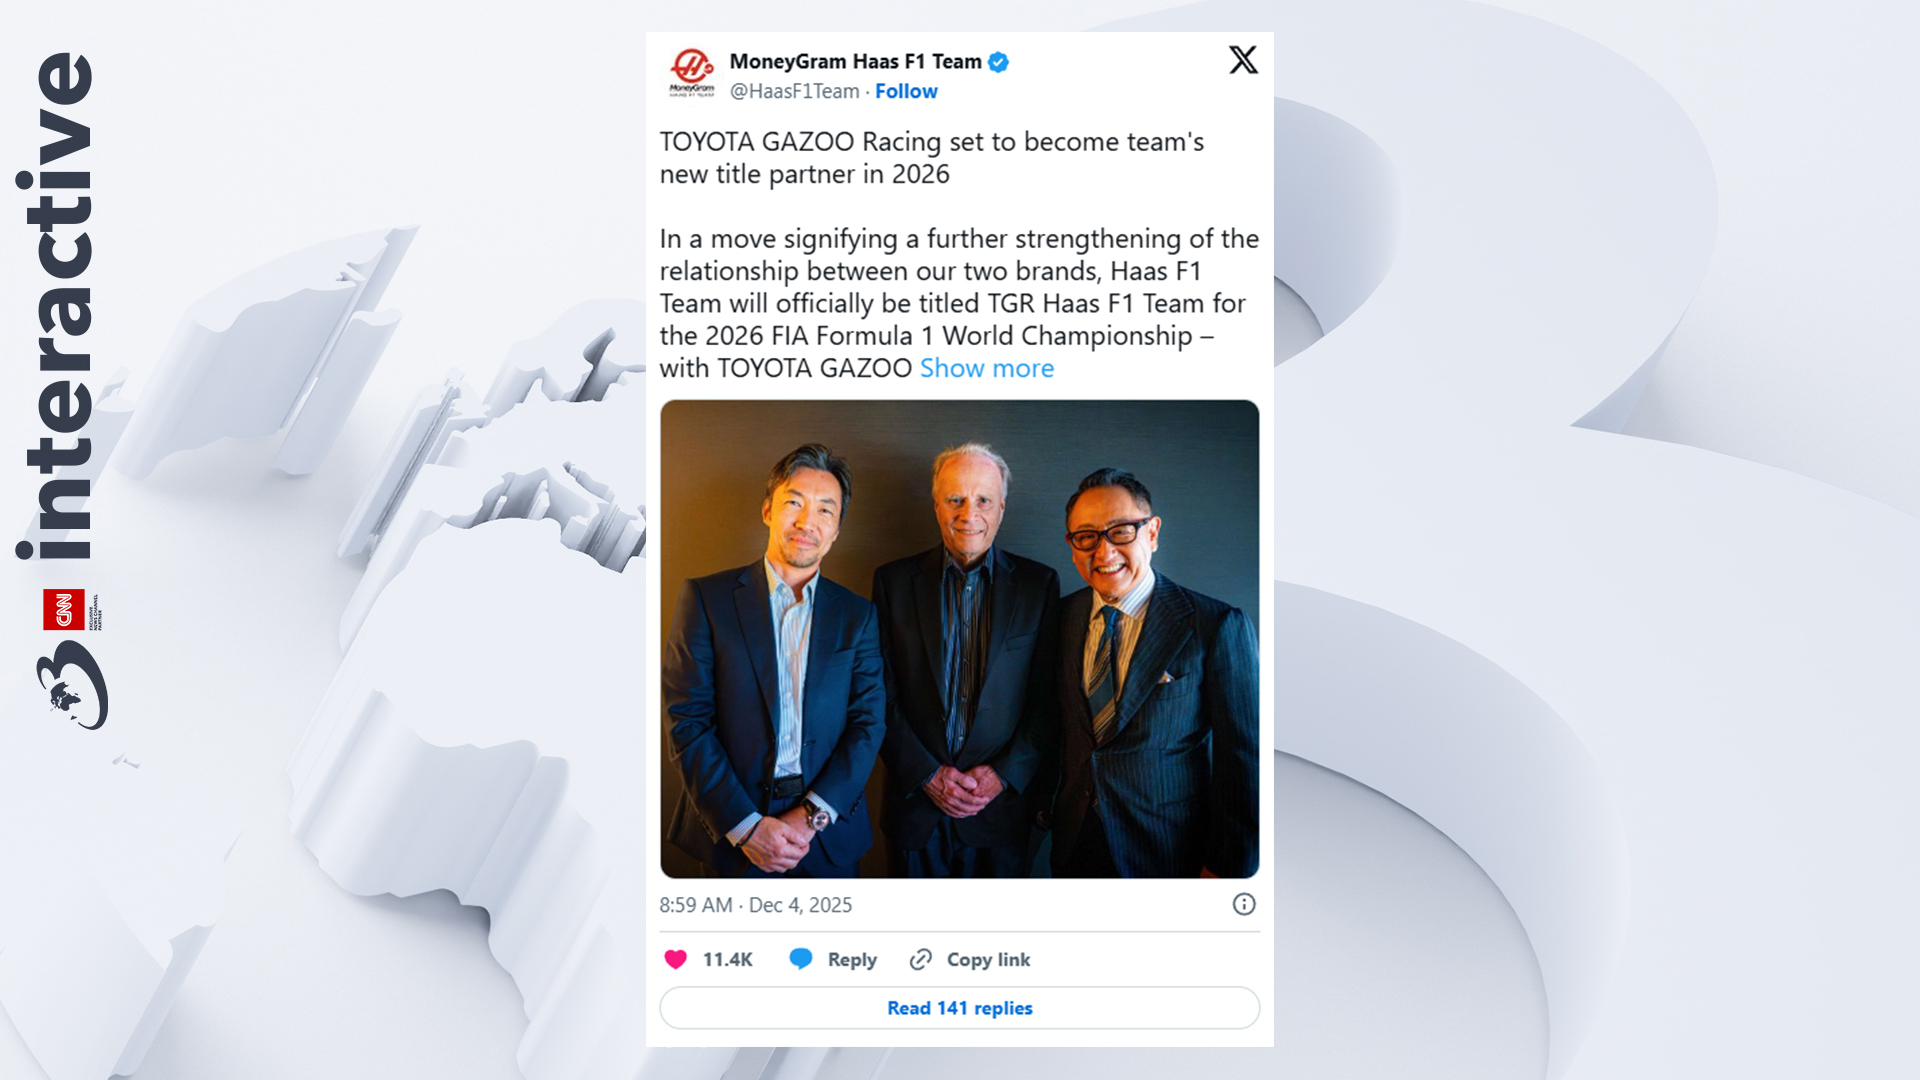Image resolution: width=1920 pixels, height=1080 pixels.
Task: Click the blue verified badge
Action: tap(998, 62)
